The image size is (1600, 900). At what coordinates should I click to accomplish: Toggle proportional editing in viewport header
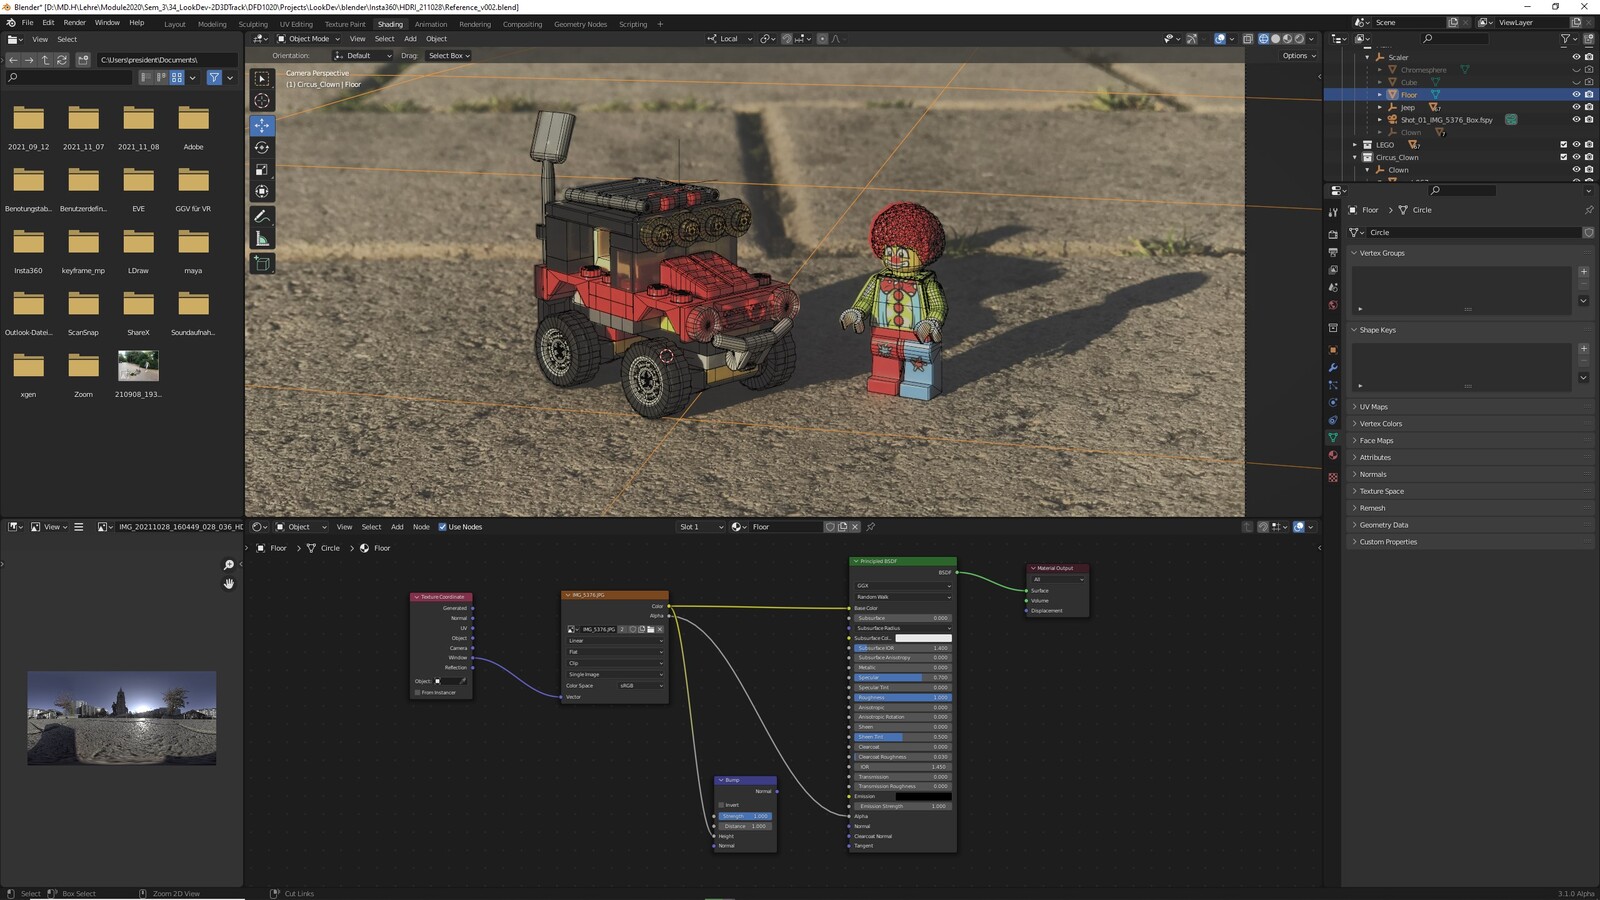(823, 39)
